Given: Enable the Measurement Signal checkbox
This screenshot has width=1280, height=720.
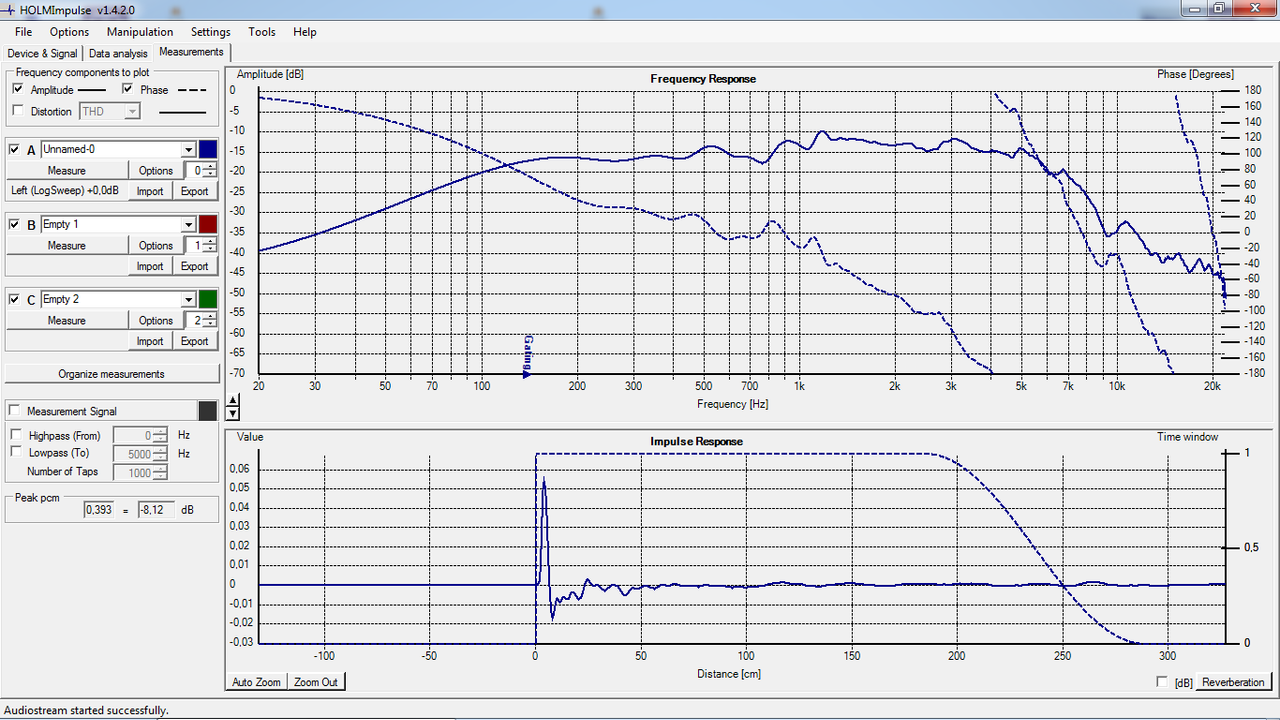Looking at the screenshot, I should tap(14, 411).
